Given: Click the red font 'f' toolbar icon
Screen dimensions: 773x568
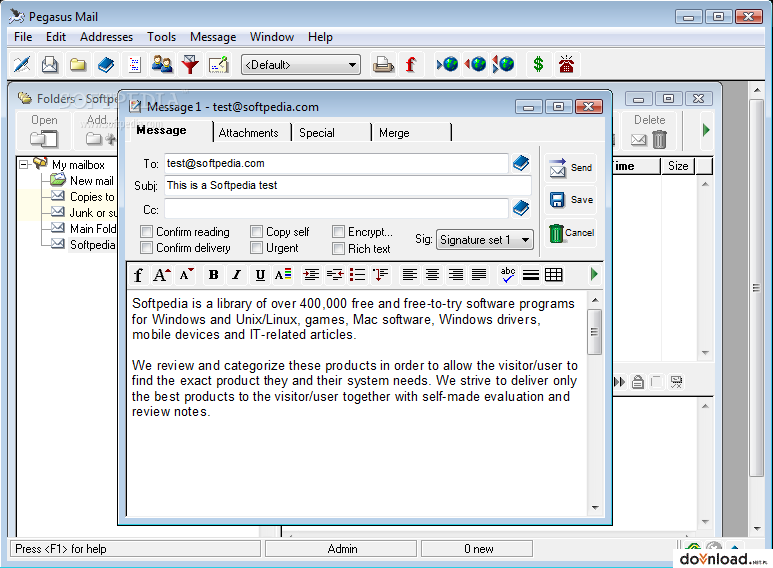Looking at the screenshot, I should point(410,65).
